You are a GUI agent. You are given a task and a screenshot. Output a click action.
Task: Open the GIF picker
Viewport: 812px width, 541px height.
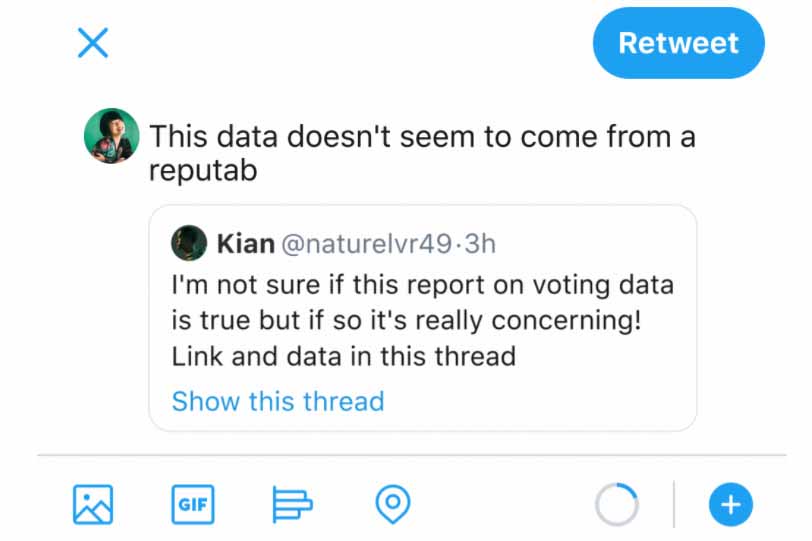point(192,504)
